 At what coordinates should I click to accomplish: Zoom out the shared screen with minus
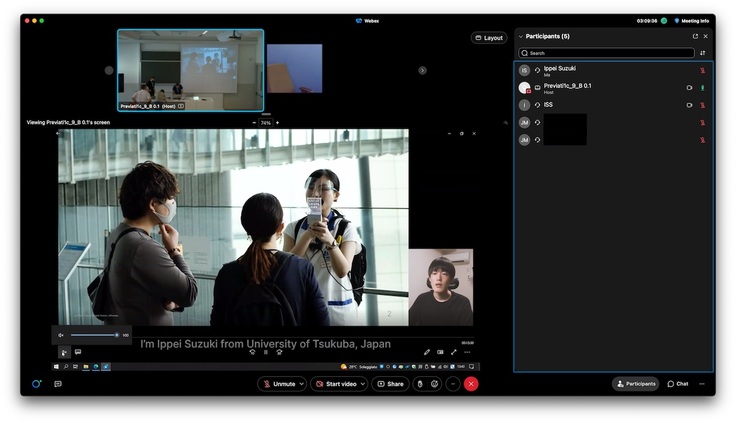click(254, 123)
